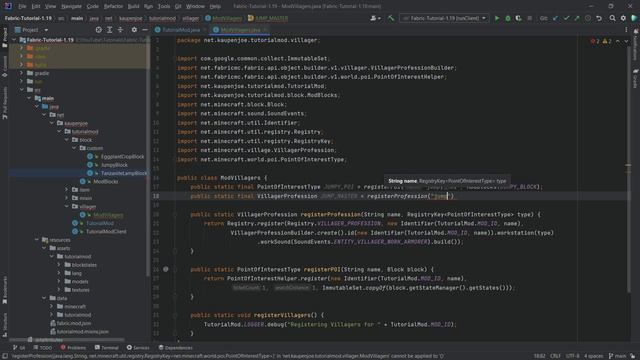
Task: Open the Refactor menu
Action: 113,6
